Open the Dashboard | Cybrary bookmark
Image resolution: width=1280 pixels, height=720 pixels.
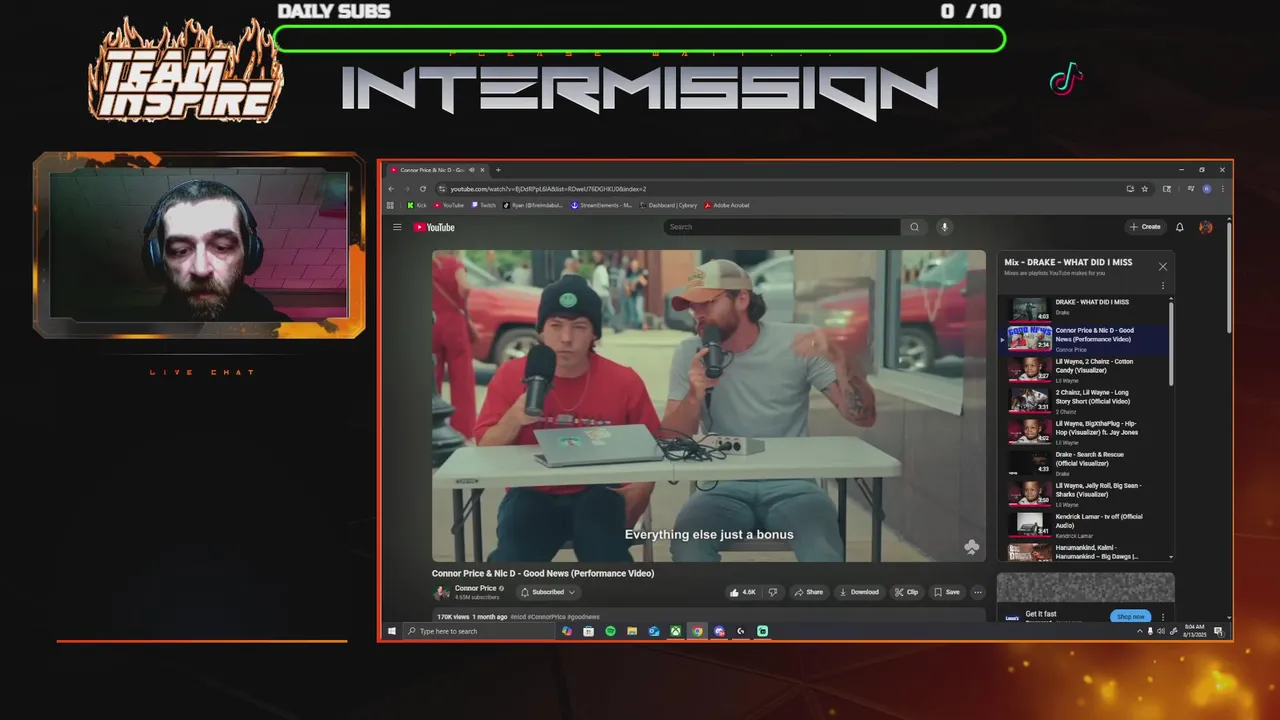[668, 205]
